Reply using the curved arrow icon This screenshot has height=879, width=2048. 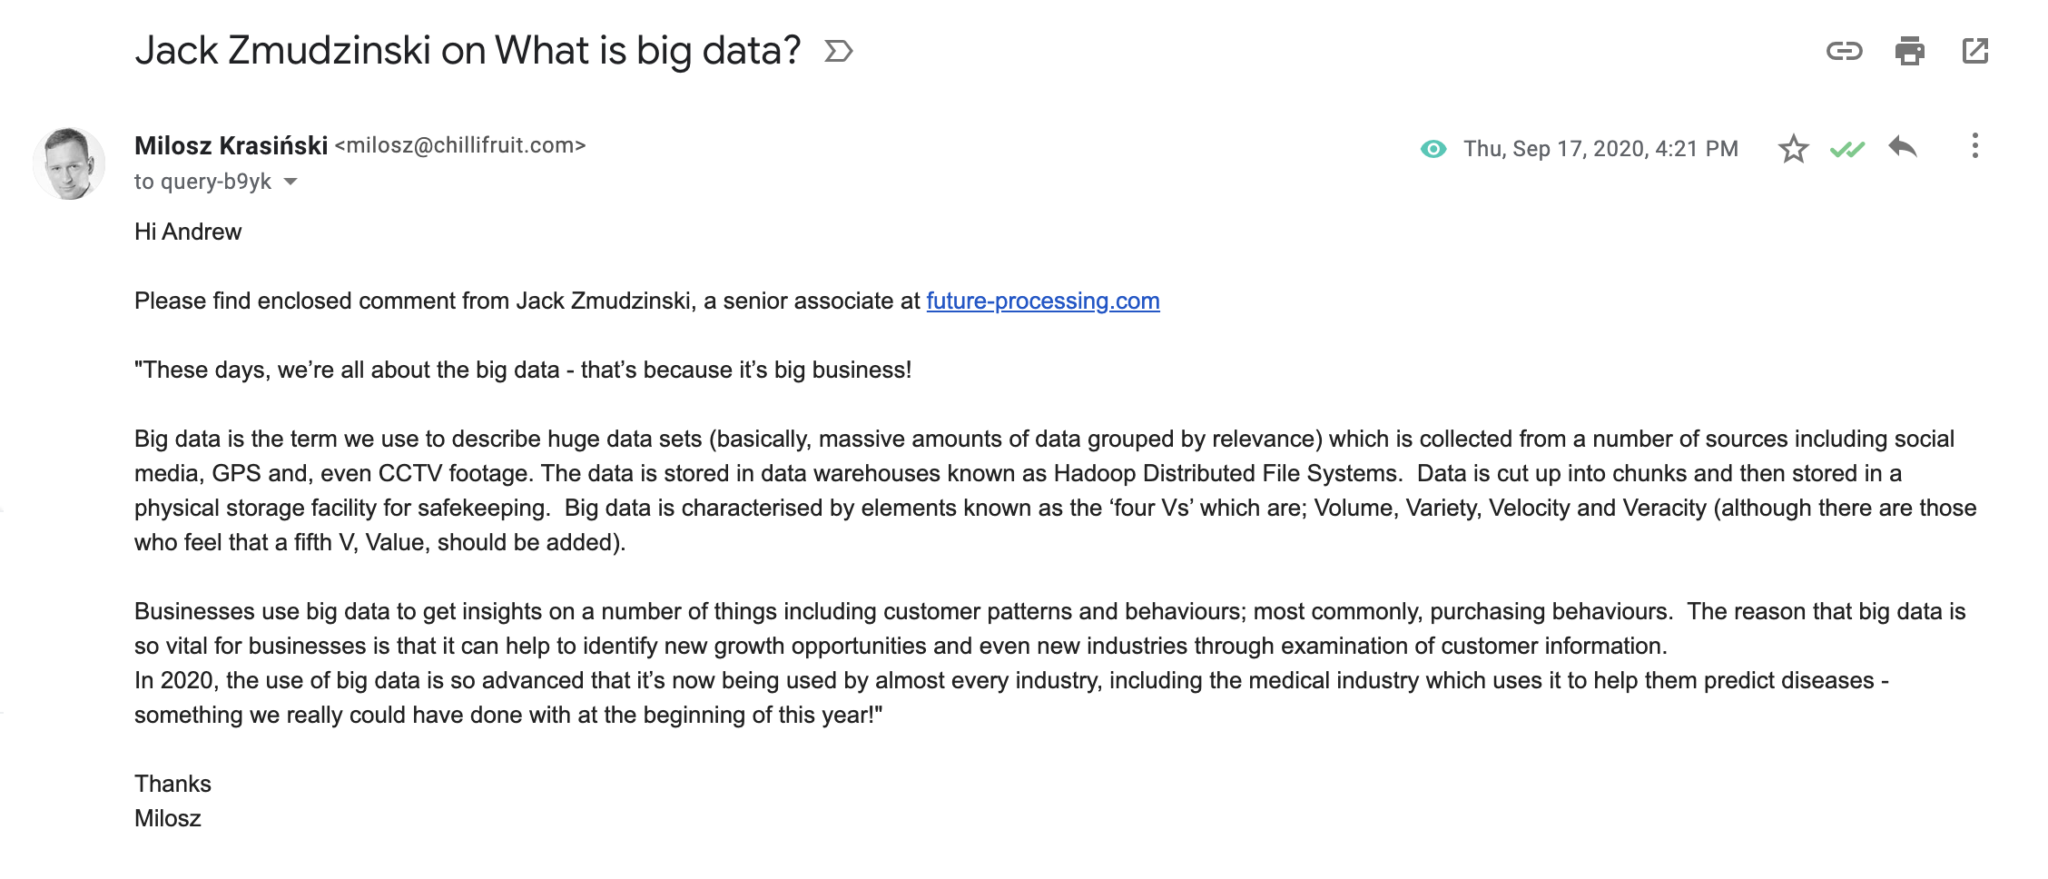(x=1903, y=147)
